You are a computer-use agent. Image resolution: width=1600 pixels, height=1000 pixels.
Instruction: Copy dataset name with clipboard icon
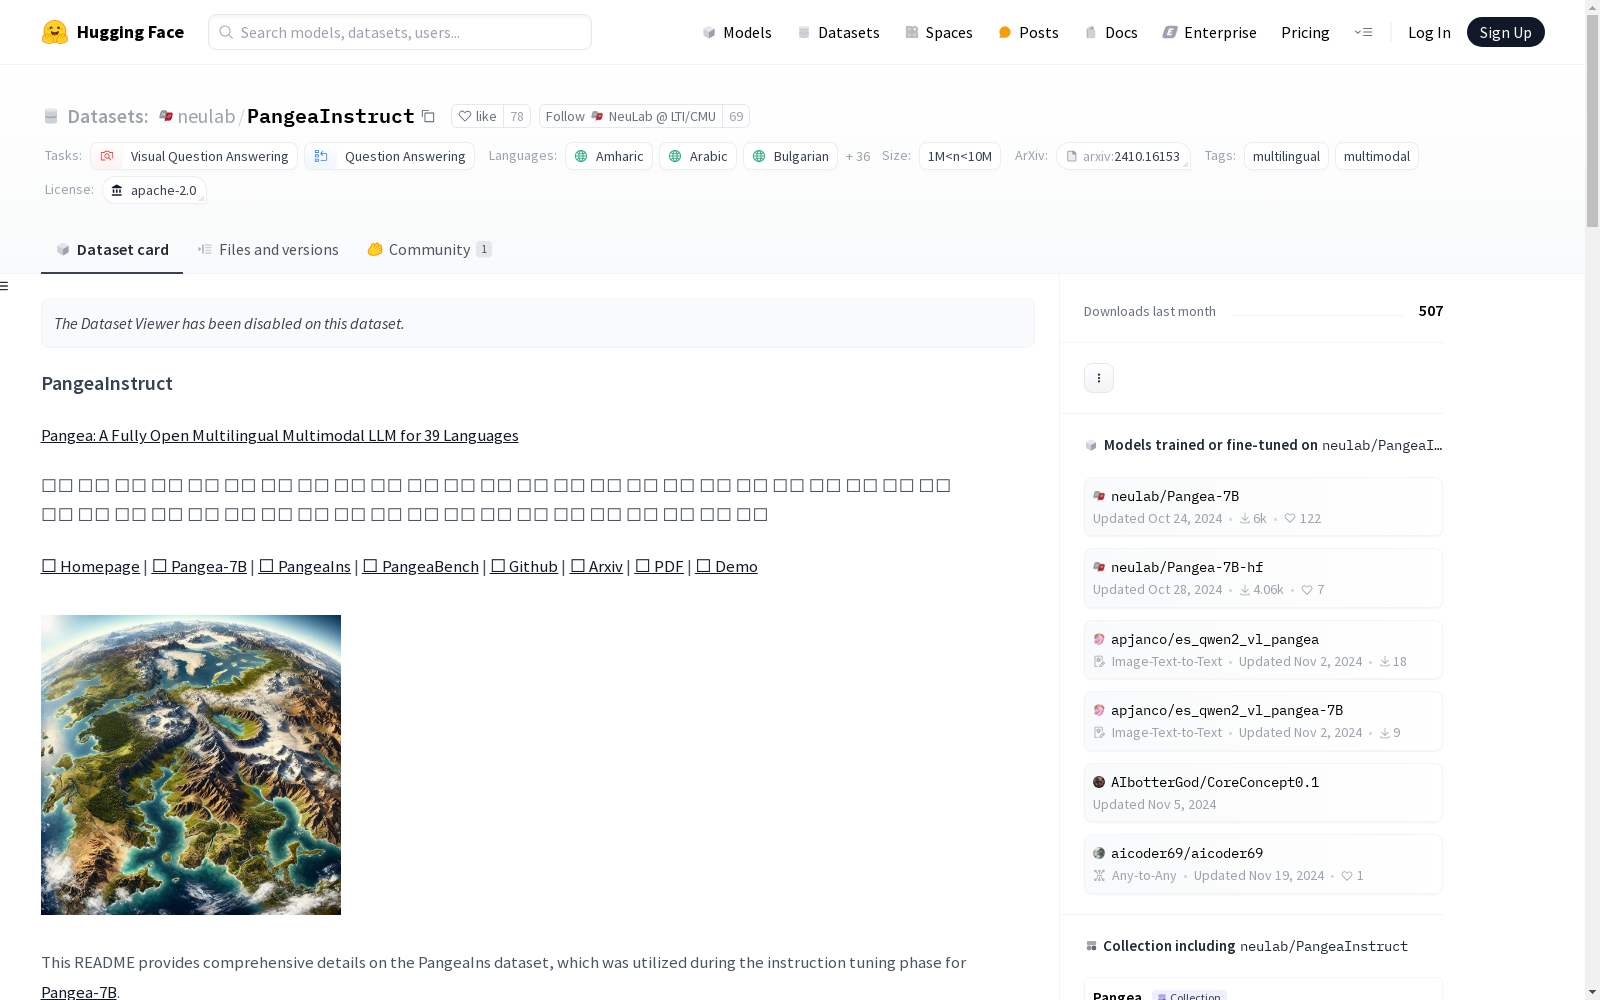click(x=428, y=116)
